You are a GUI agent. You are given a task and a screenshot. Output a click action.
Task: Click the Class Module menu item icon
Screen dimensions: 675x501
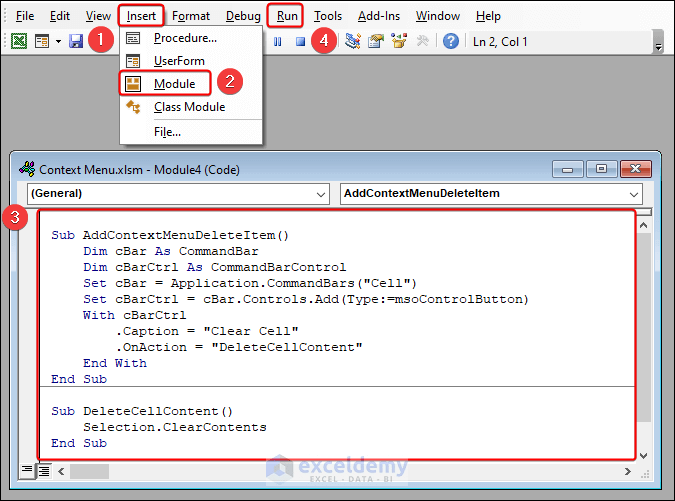click(x=133, y=107)
